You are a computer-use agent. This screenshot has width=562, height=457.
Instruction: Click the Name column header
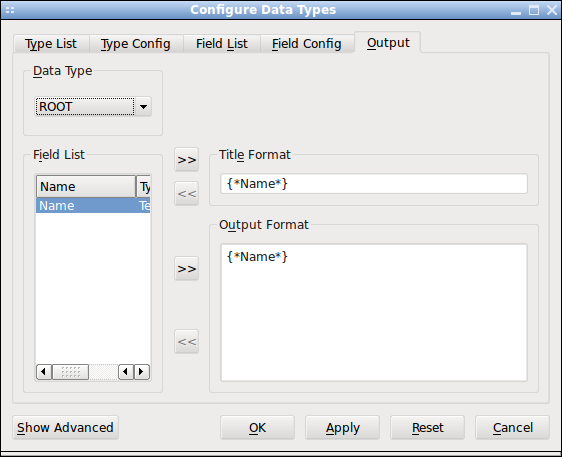pos(86,186)
